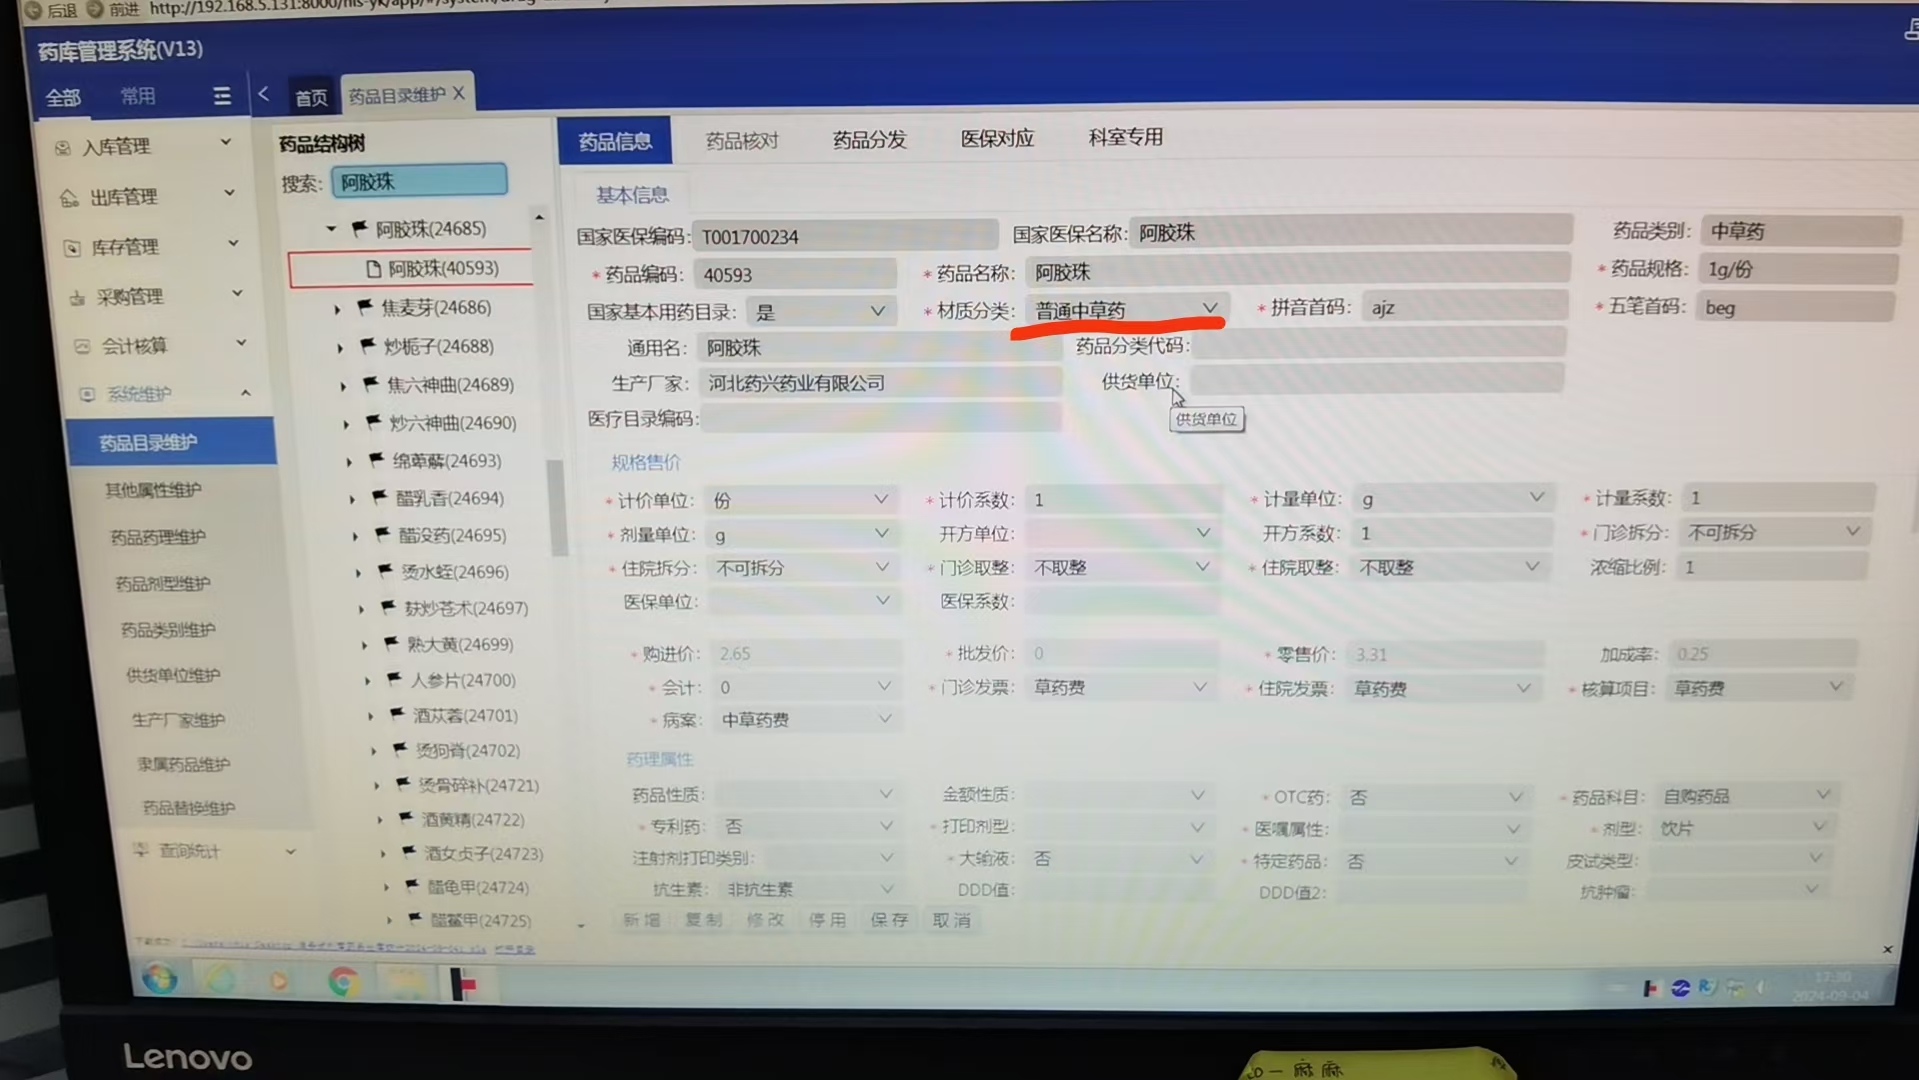The width and height of the screenshot is (1919, 1080).
Task: Open 药品剂型维护 in sidebar
Action: pos(163,584)
